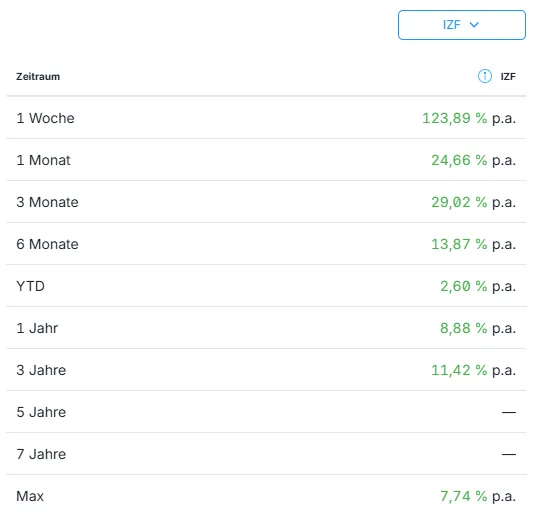Select the YTD row
Image resolution: width=541 pixels, height=526 pixels.
[x=266, y=286]
